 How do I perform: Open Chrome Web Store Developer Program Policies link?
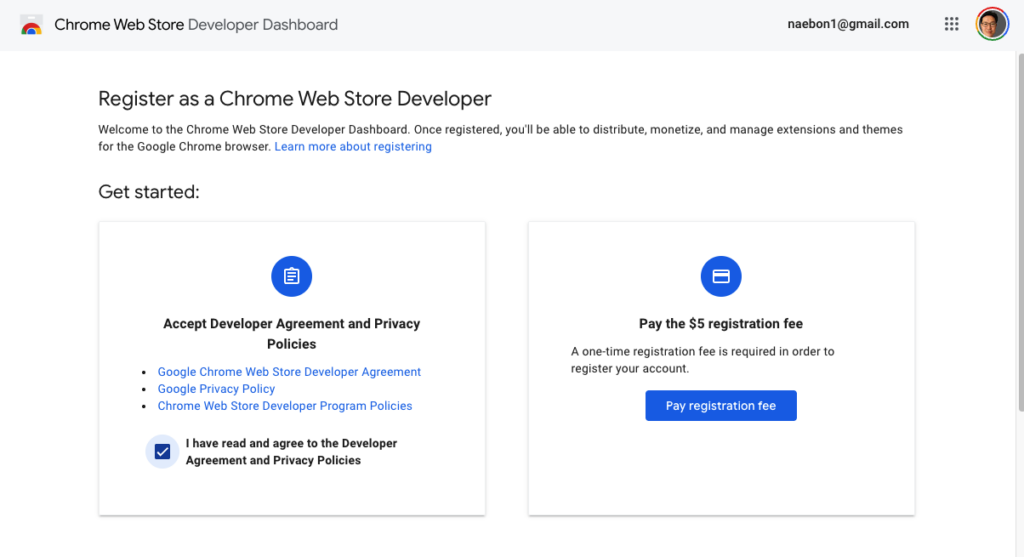[285, 406]
